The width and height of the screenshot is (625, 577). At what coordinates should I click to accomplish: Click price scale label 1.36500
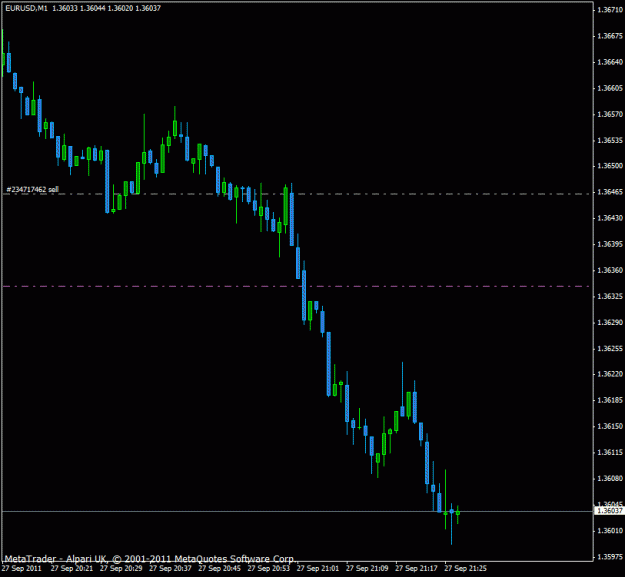[610, 166]
